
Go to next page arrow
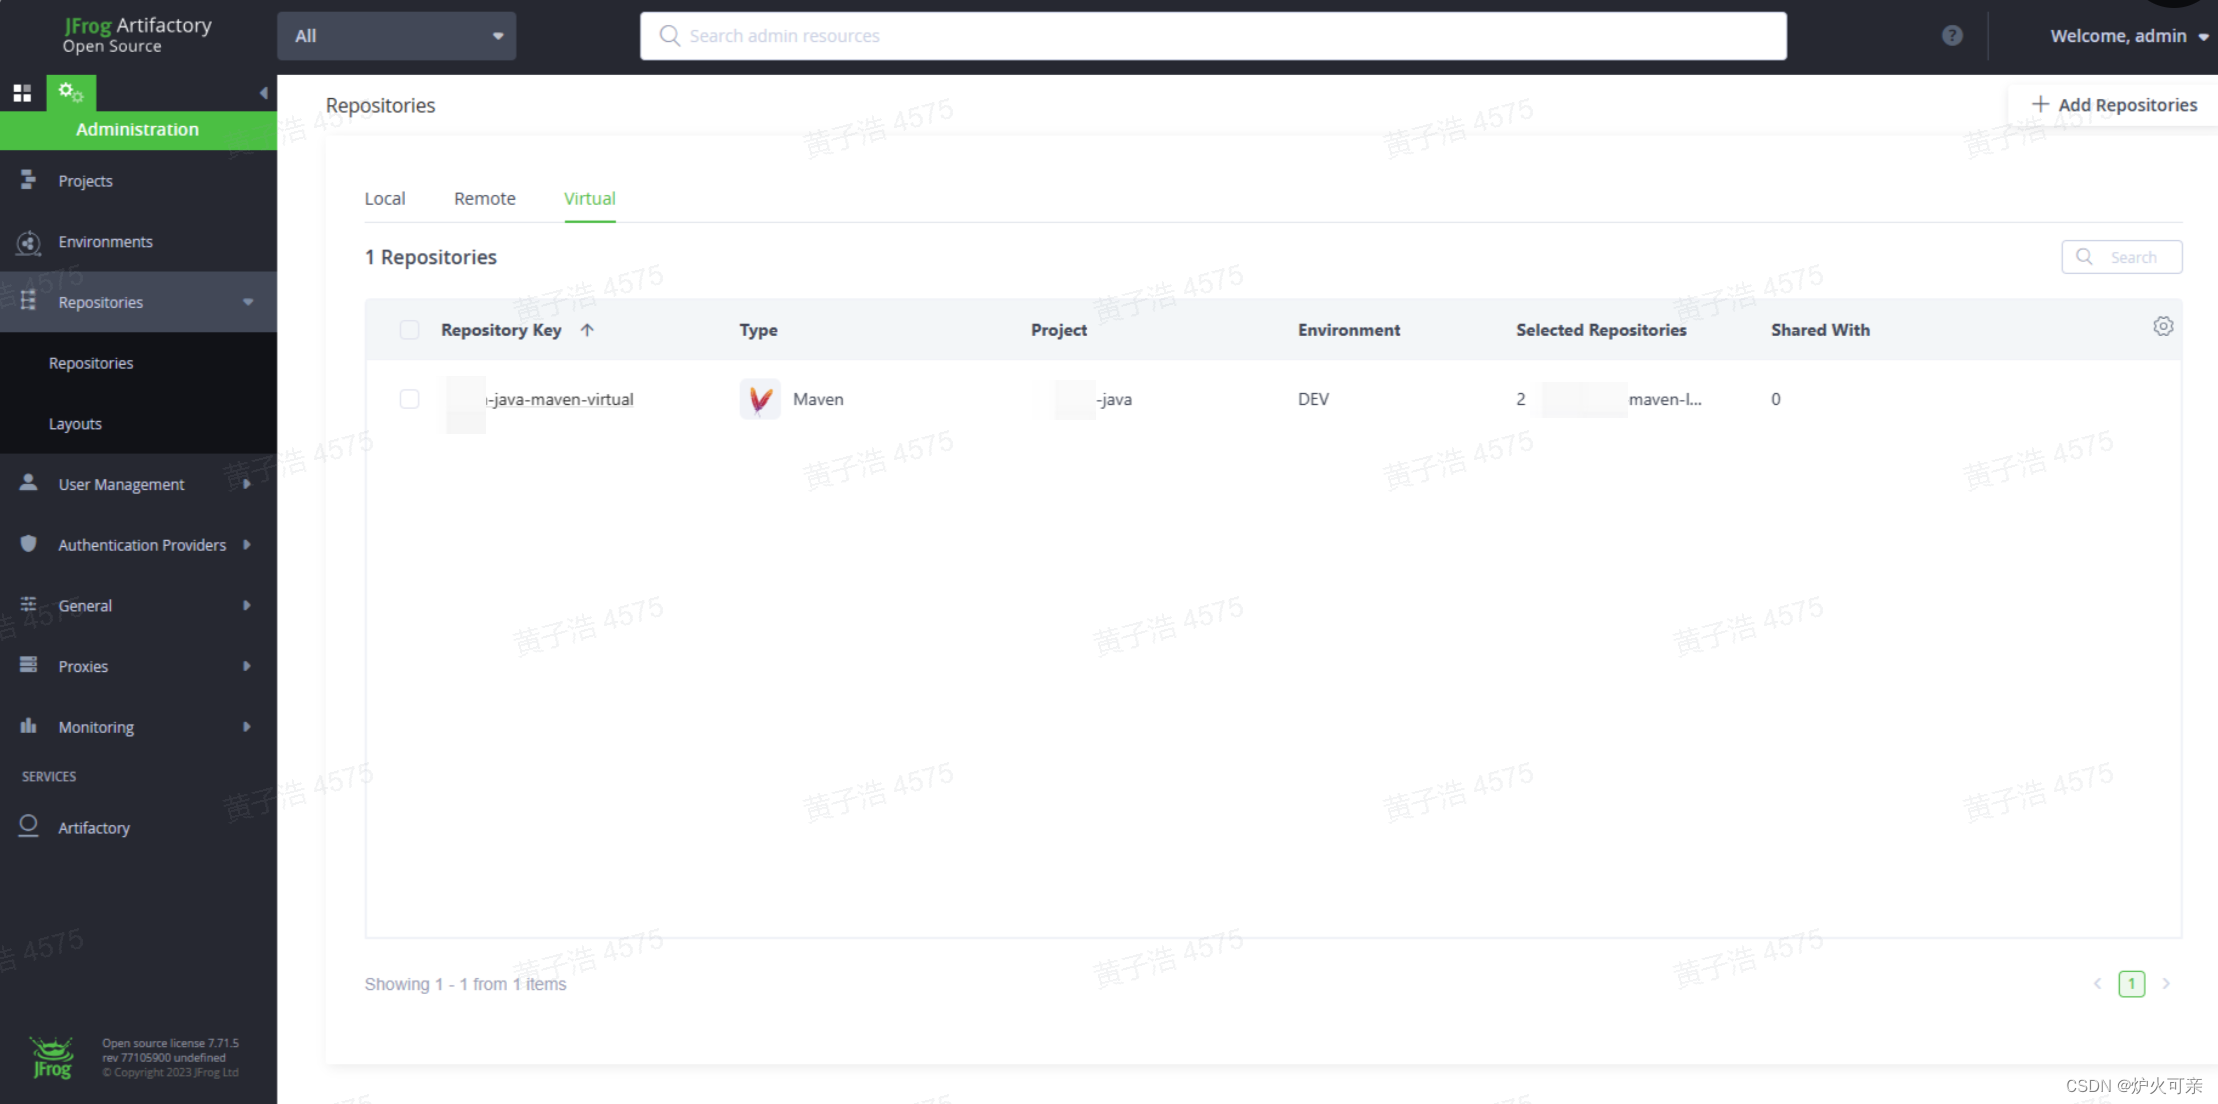click(x=2166, y=984)
